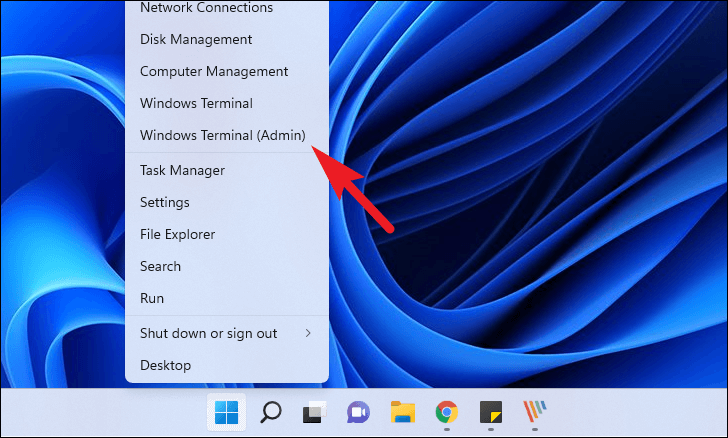Screen dimensions: 728x438
Task: Click Disk Management in the menu
Action: pyautogui.click(x=196, y=39)
